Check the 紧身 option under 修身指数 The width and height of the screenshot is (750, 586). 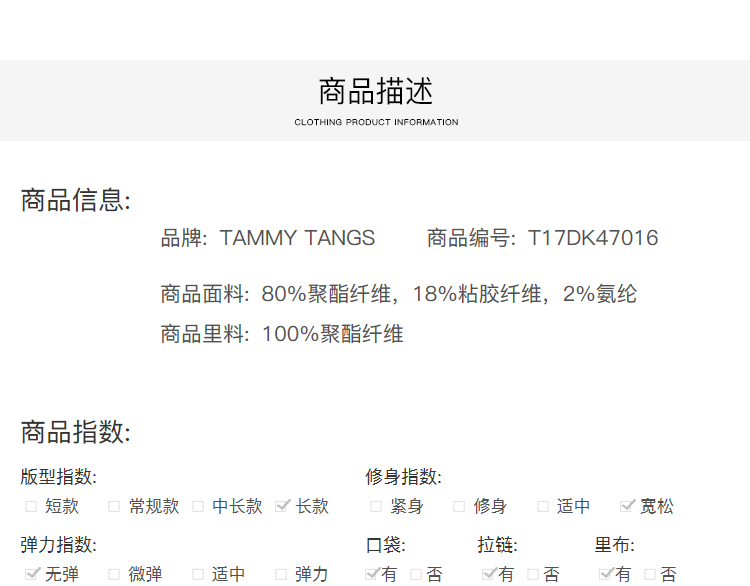click(x=376, y=507)
